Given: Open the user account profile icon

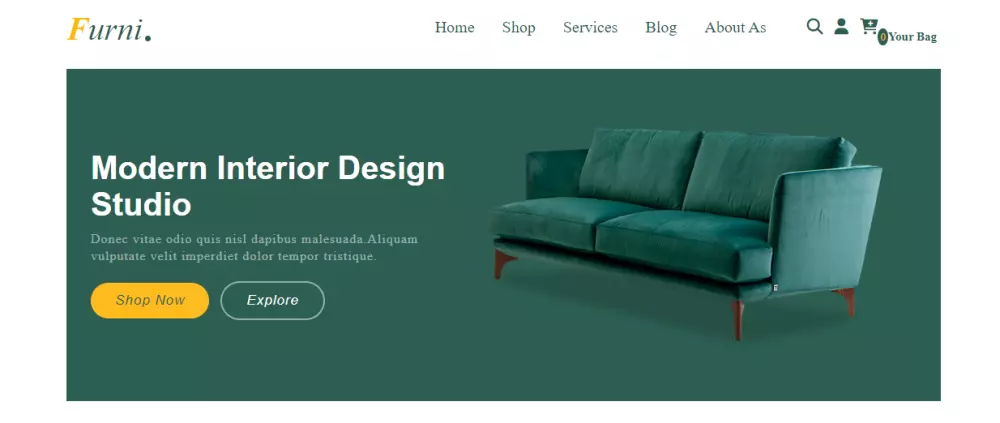Looking at the screenshot, I should point(841,26).
